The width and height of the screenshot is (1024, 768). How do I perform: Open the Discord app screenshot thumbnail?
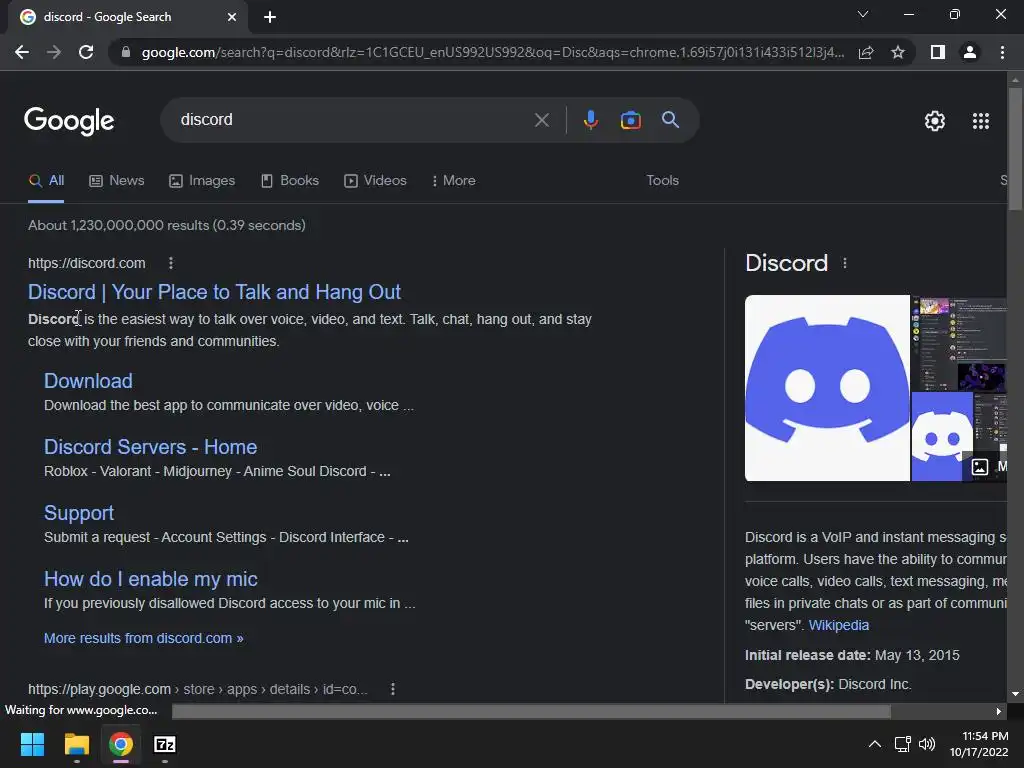959,343
